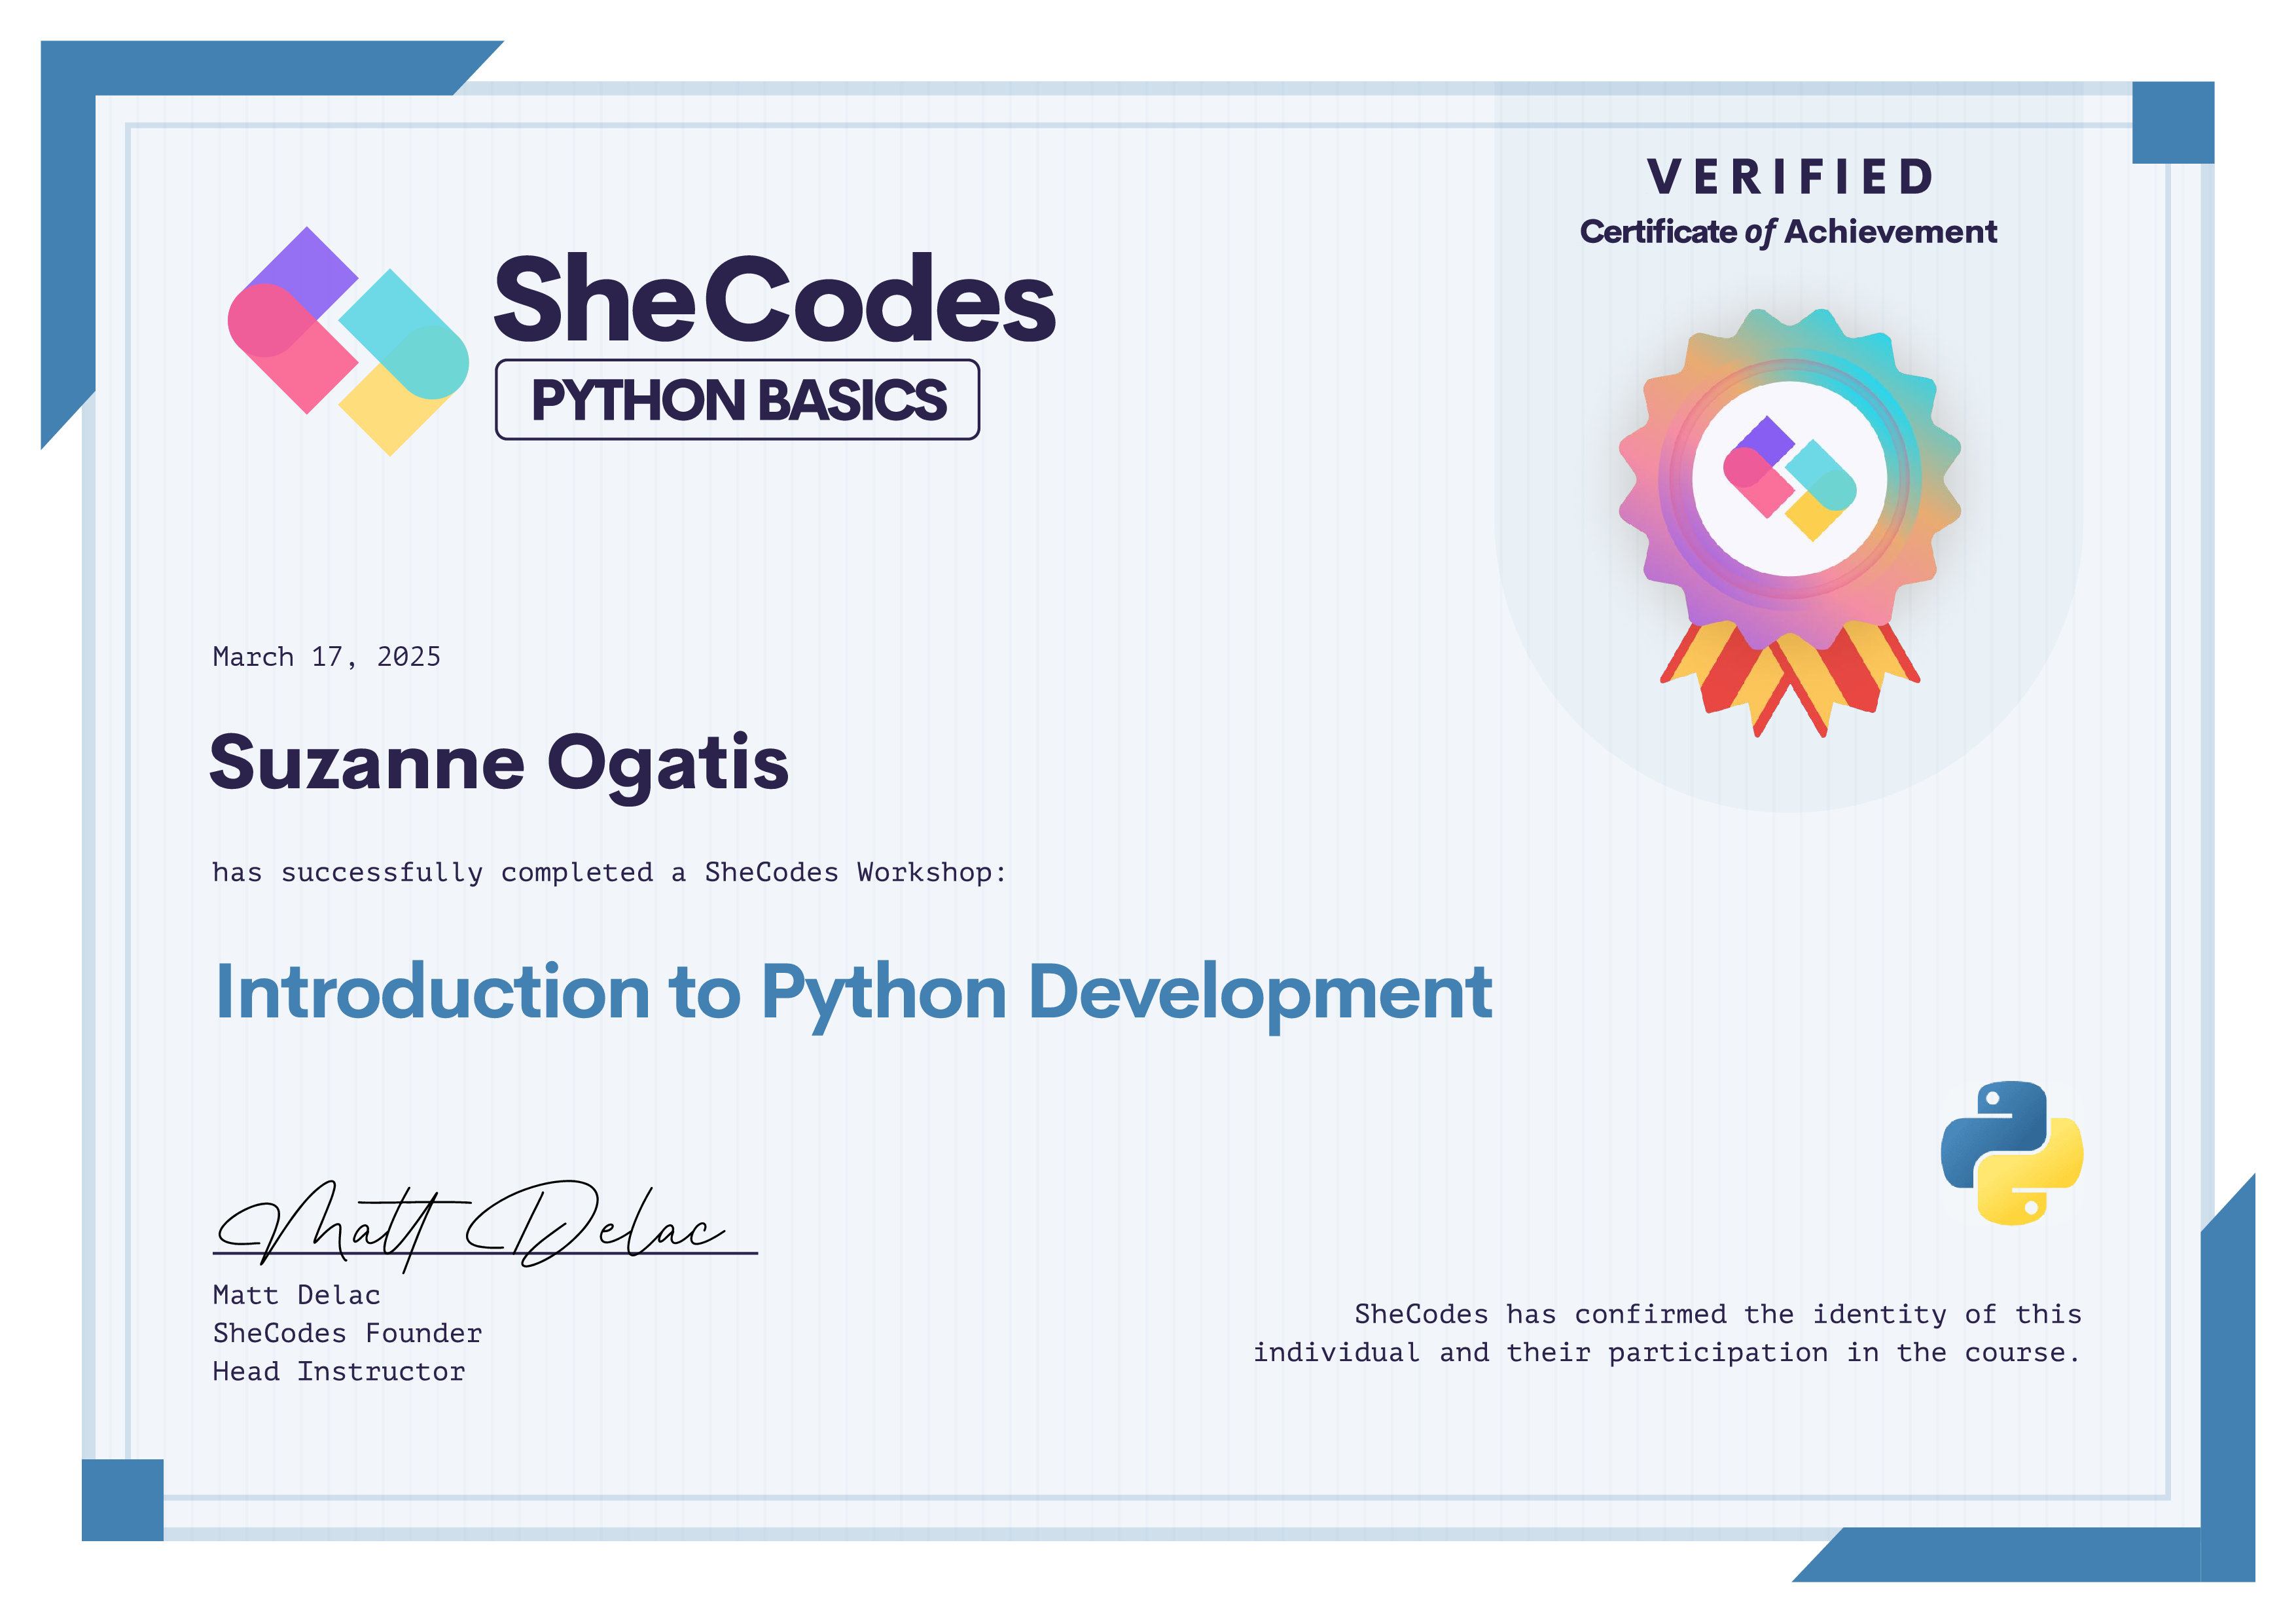
Task: Click the PYTHON BASICS boxed label
Action: click(x=737, y=400)
